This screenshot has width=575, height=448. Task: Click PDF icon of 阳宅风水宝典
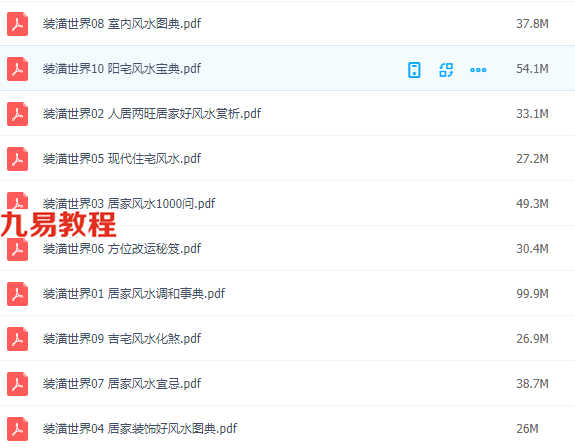pos(17,69)
